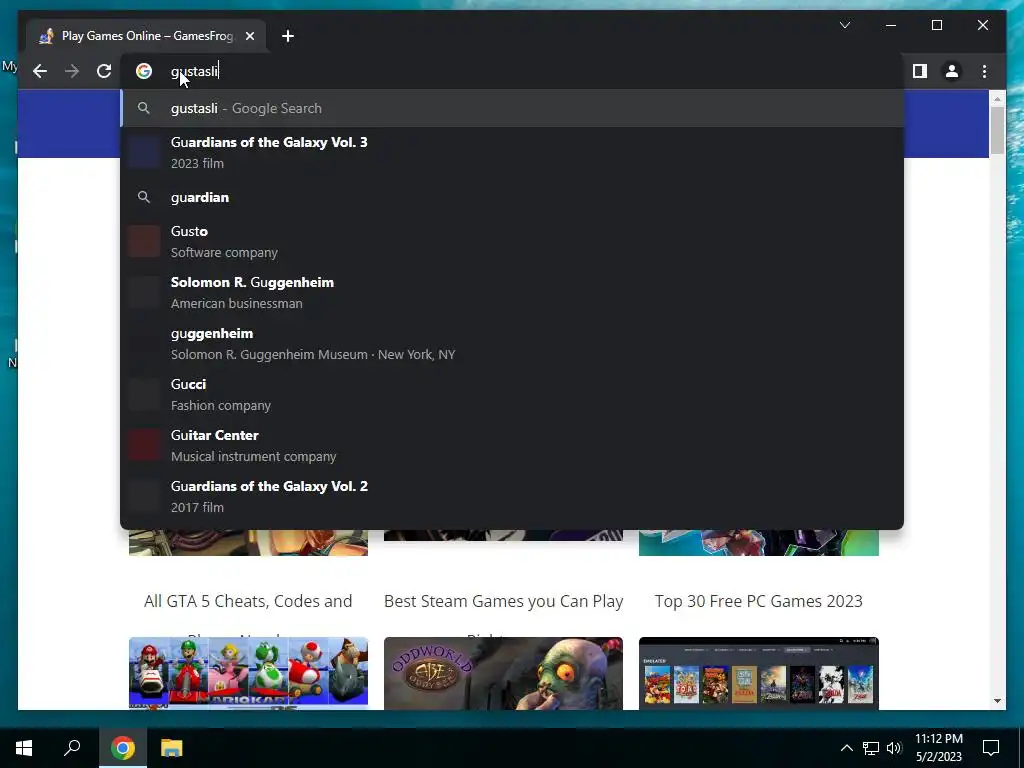The height and width of the screenshot is (768, 1024).
Task: Open Windows taskbar search
Action: pos(72,748)
